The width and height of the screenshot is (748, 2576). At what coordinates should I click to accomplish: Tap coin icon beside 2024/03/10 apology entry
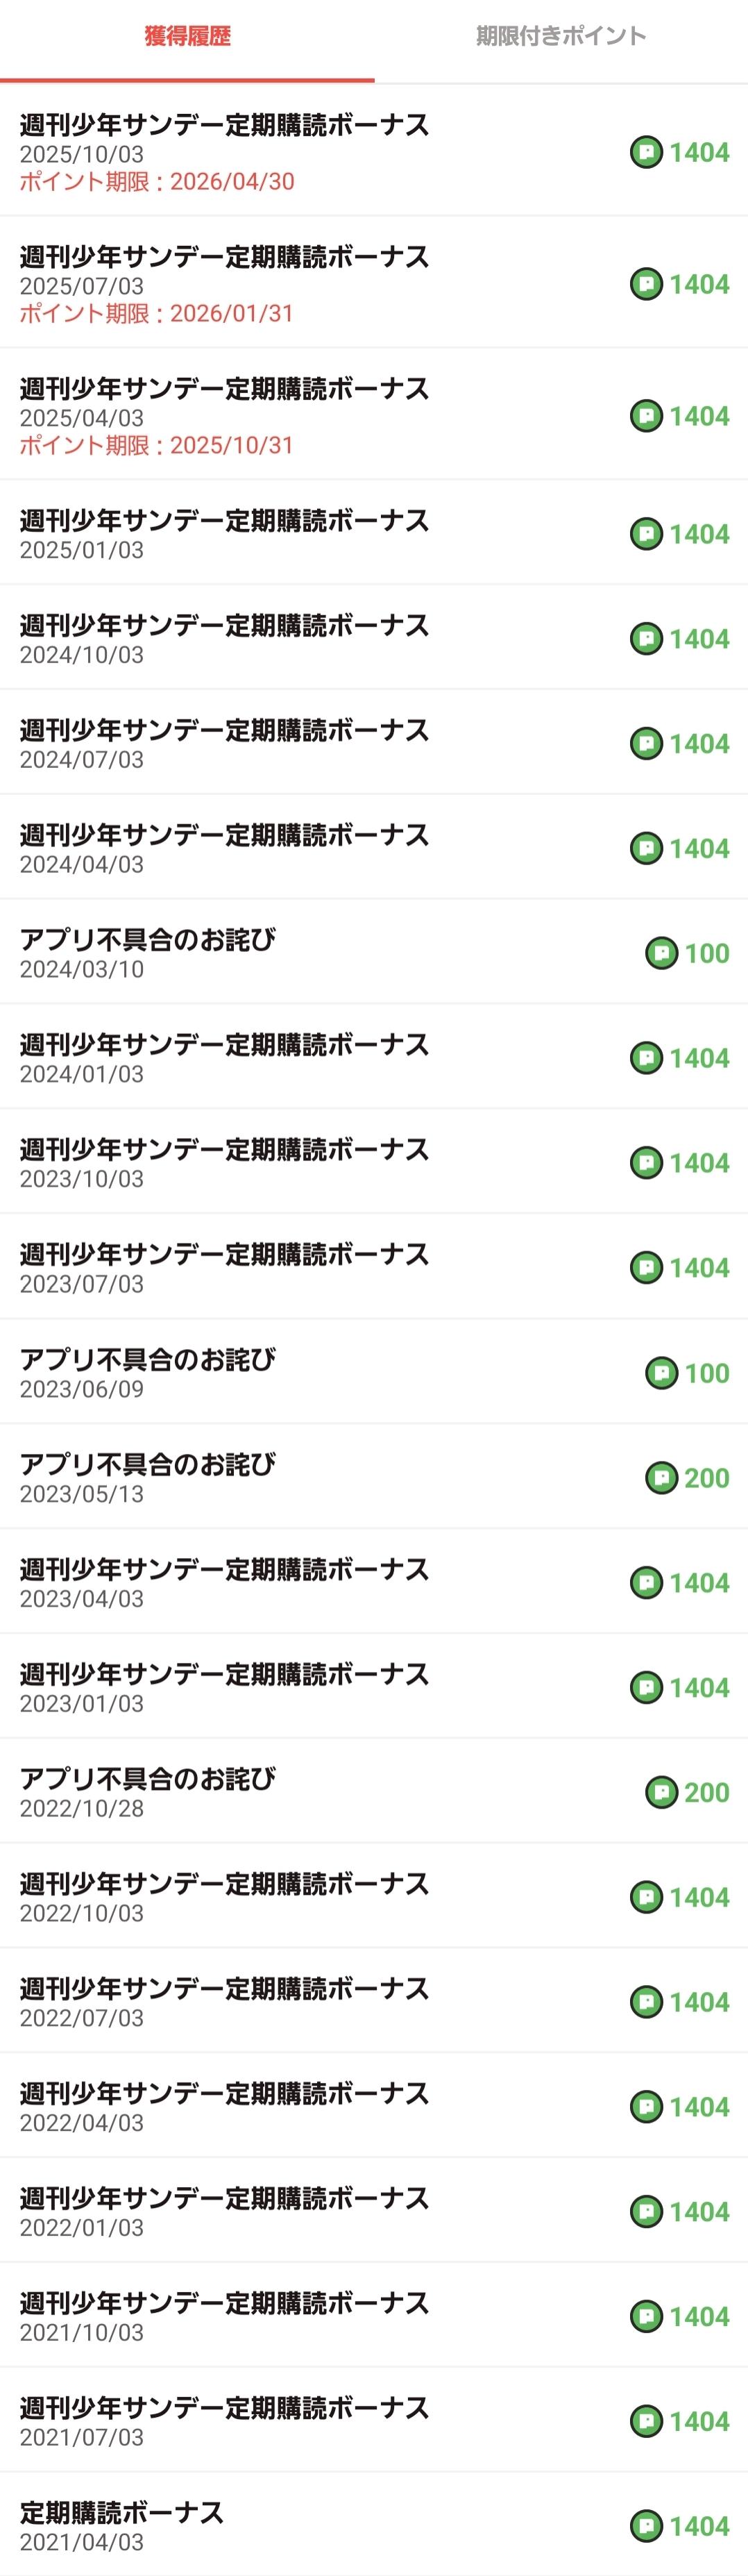[x=661, y=953]
